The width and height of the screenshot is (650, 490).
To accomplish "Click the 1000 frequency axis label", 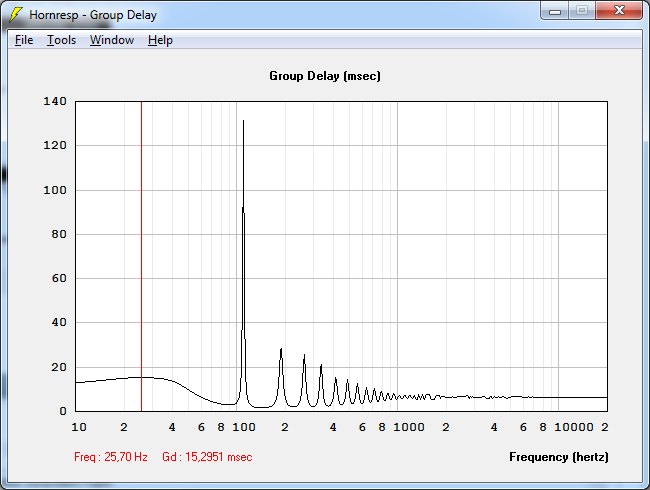I will click(x=409, y=427).
